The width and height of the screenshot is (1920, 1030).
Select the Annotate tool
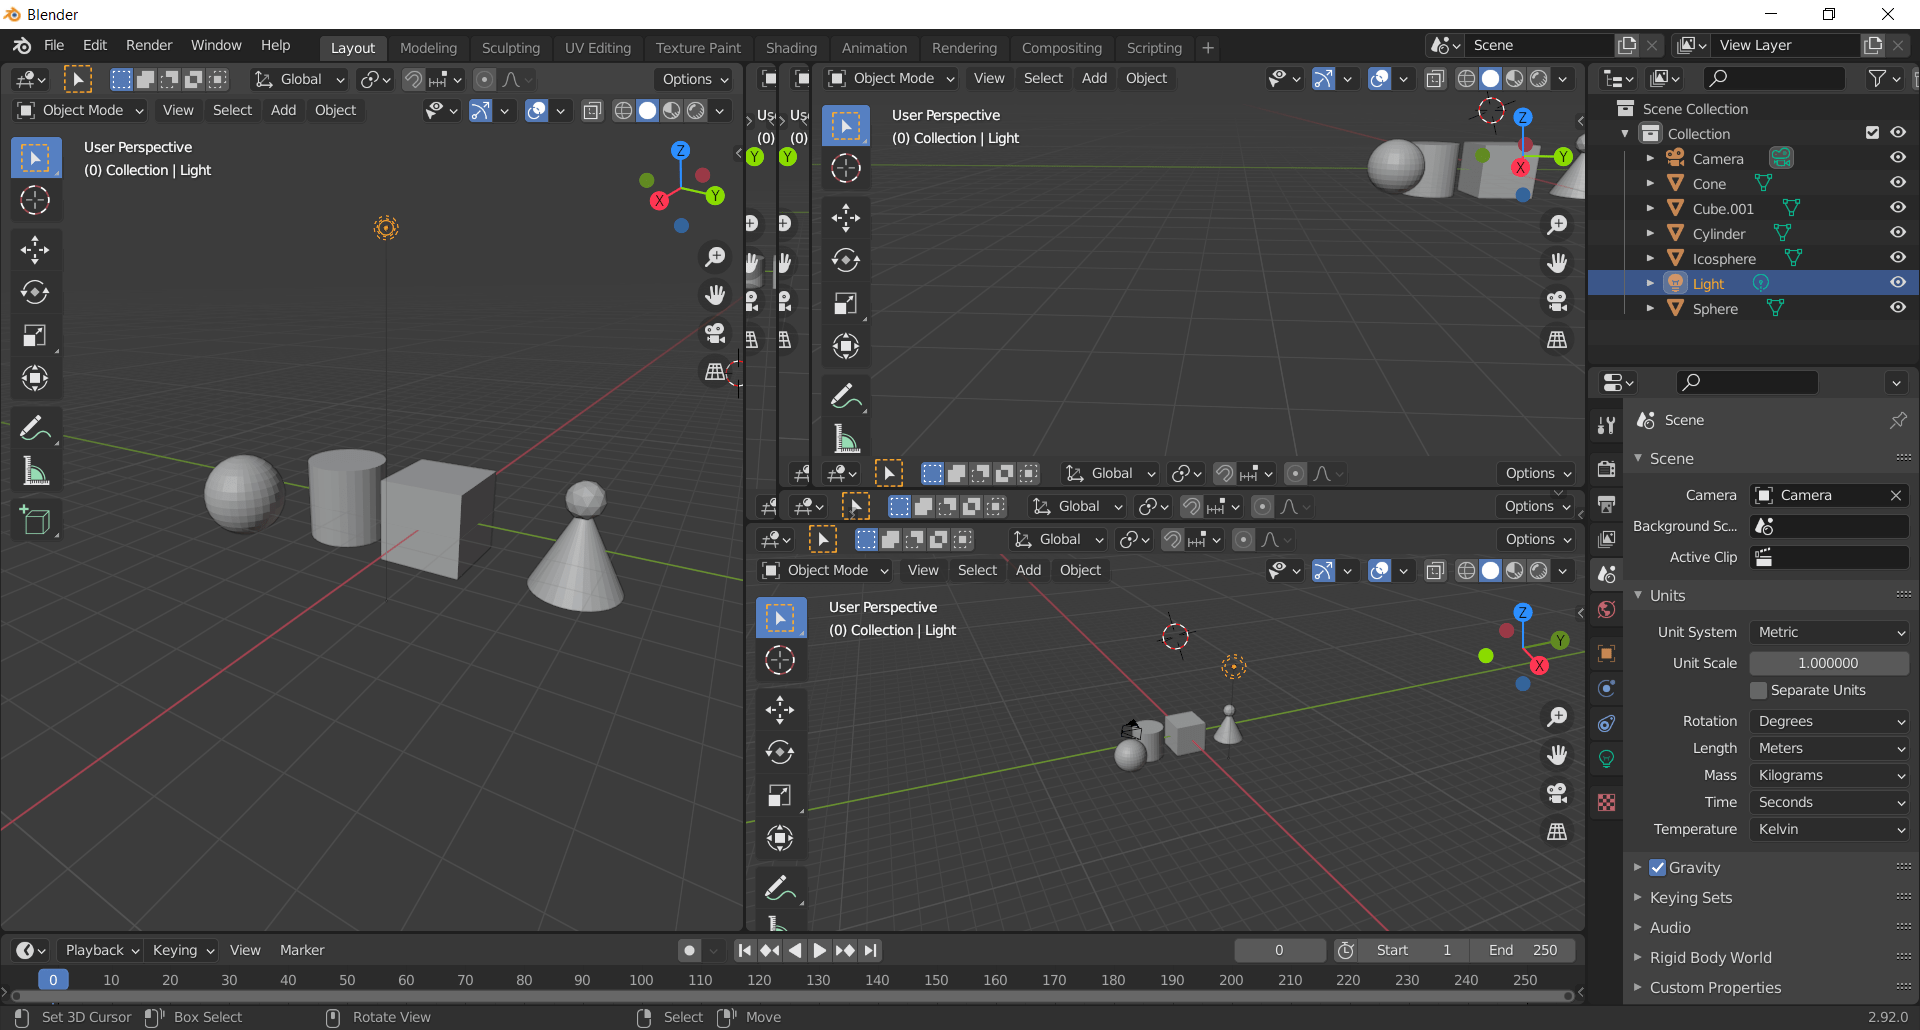coord(36,428)
